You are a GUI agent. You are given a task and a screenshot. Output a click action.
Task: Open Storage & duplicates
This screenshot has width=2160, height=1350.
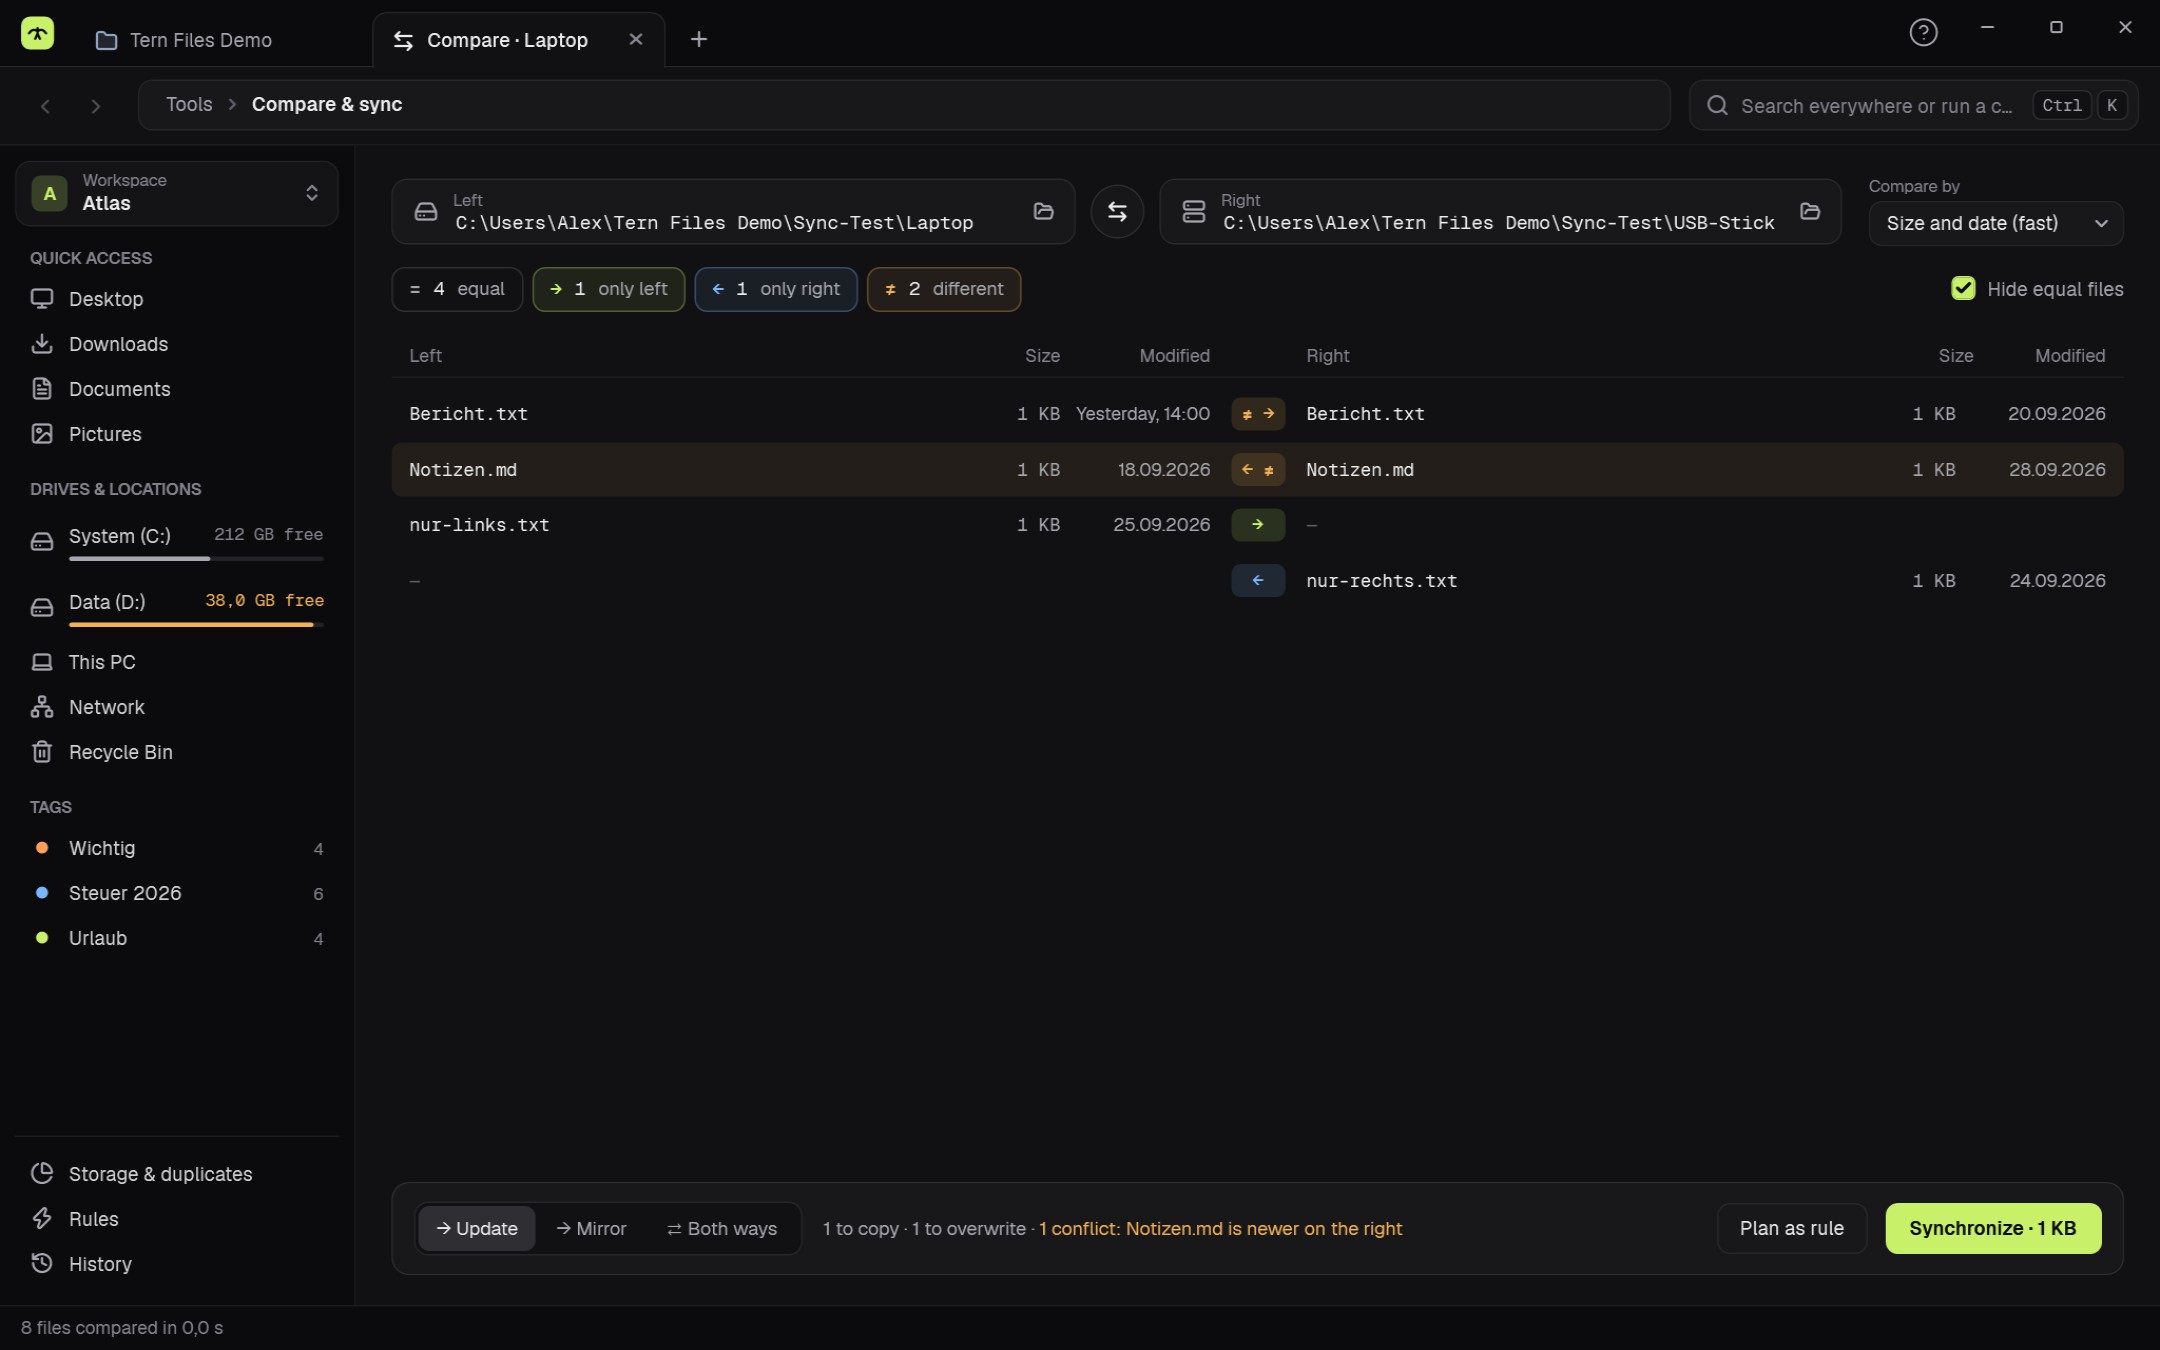coord(176,1174)
